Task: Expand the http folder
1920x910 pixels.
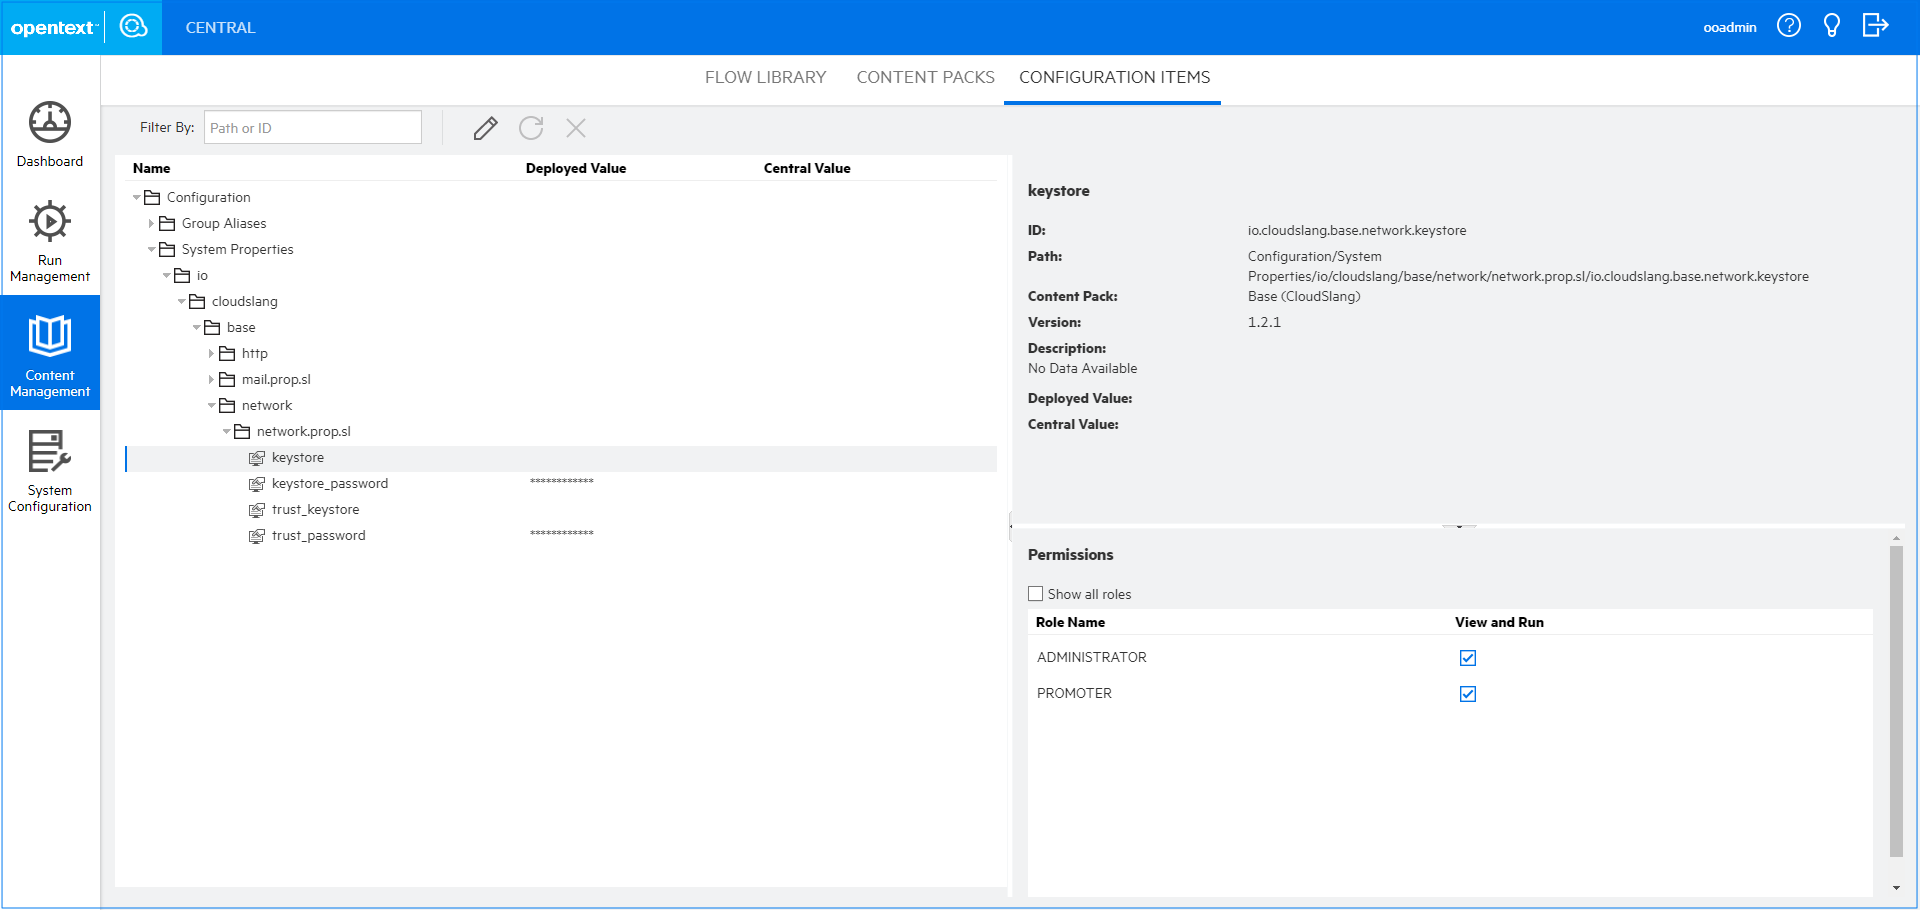Action: (x=211, y=353)
